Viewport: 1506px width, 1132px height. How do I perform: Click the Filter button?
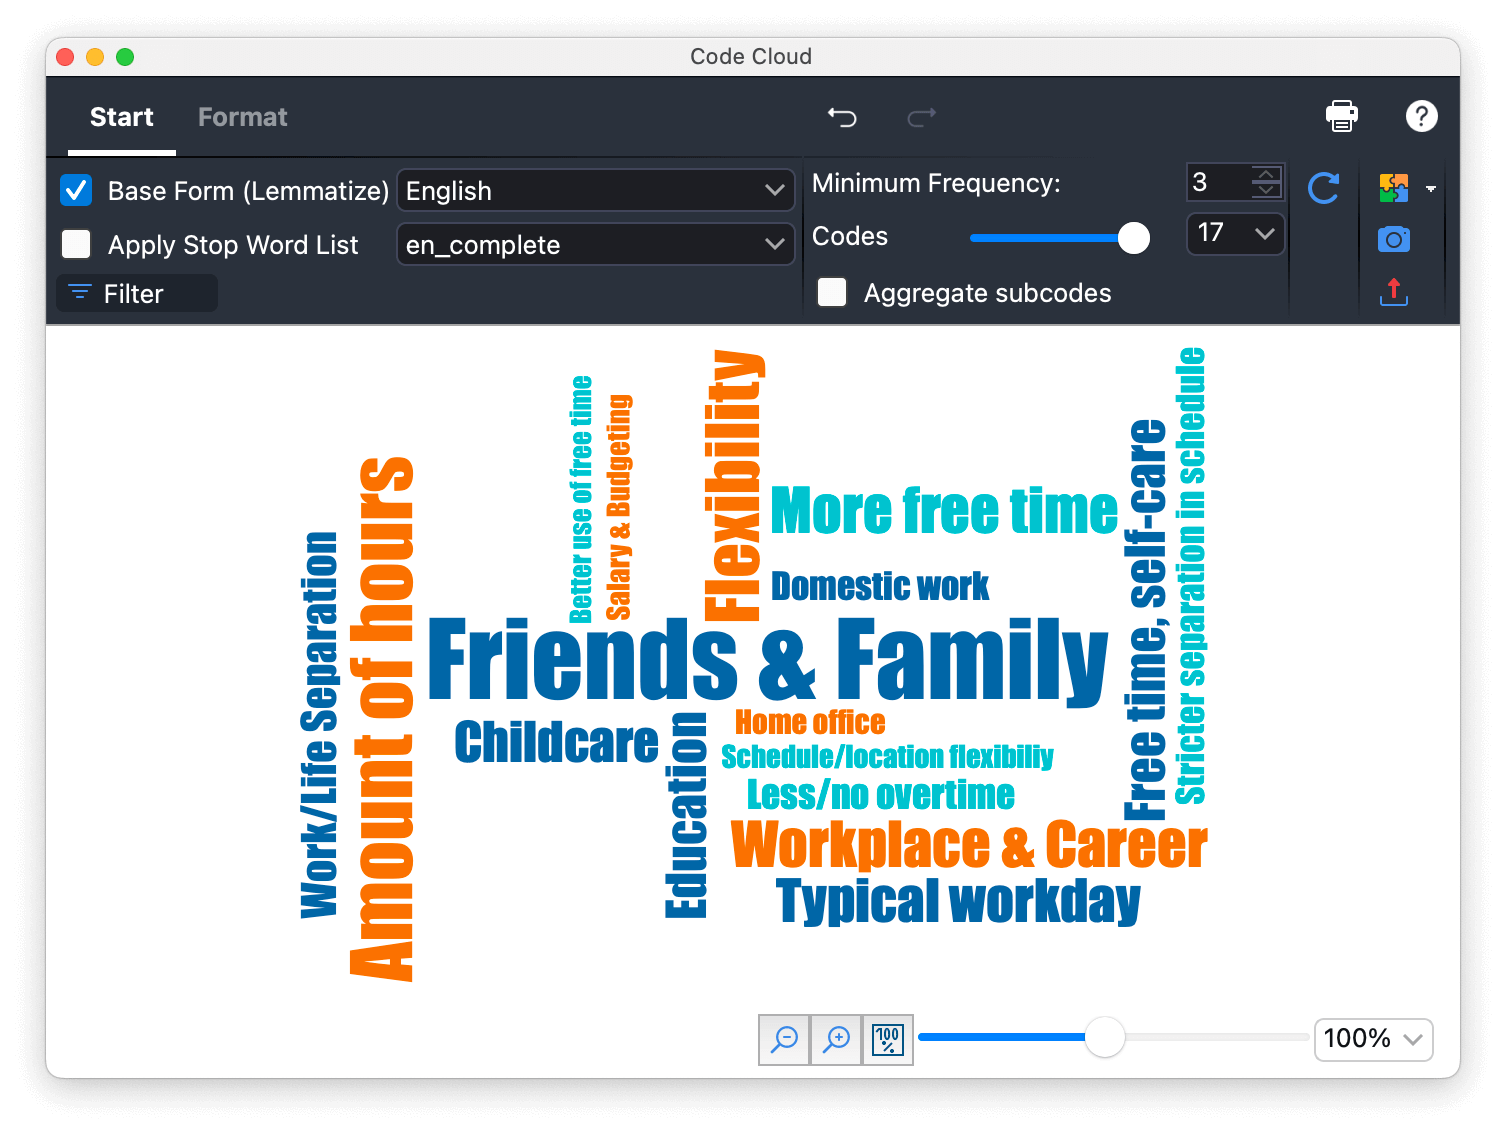tap(136, 294)
